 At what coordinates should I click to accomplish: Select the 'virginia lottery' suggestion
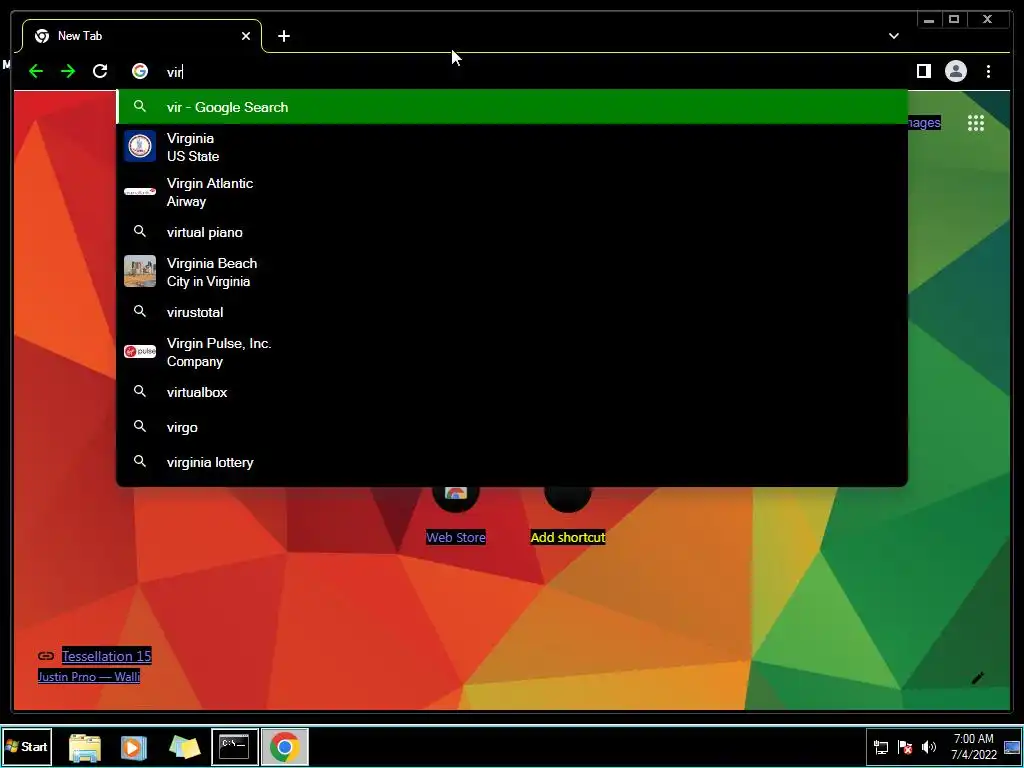[x=512, y=462]
